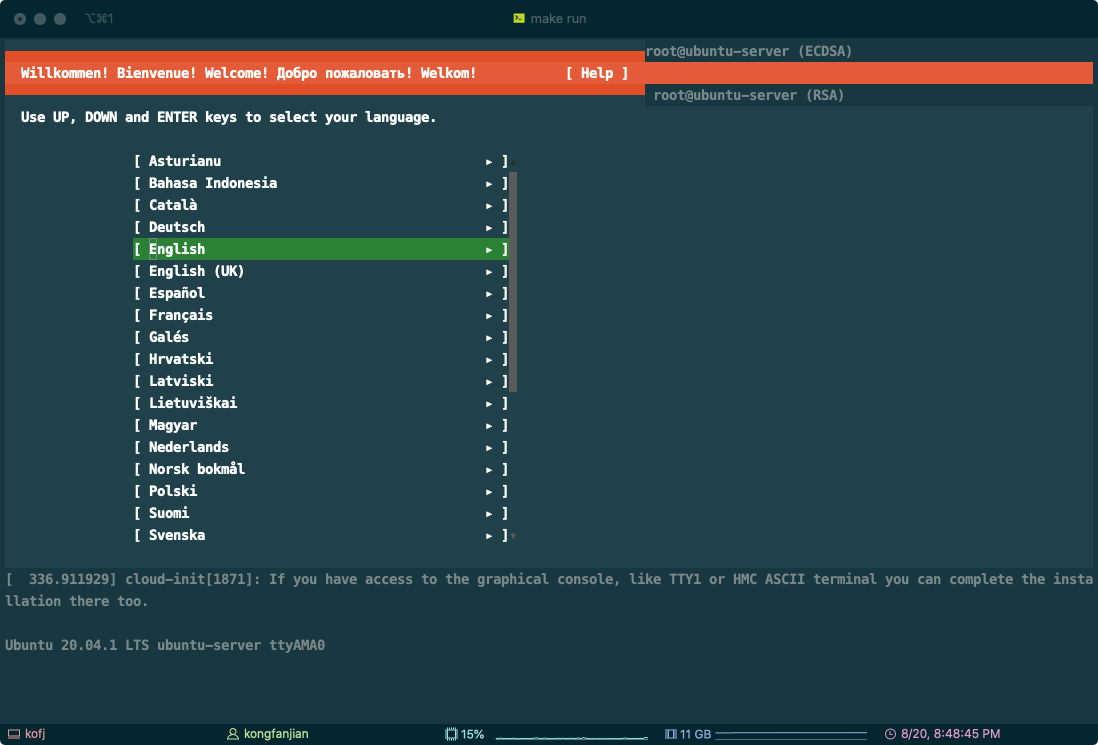Choose Nederlands from the language options
Image resolution: width=1098 pixels, height=745 pixels.
point(189,447)
